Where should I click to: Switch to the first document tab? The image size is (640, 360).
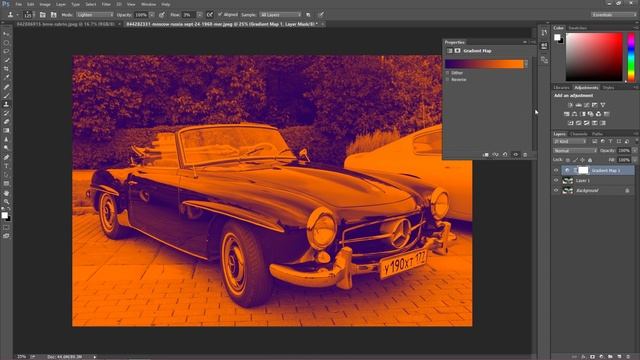tap(66, 24)
